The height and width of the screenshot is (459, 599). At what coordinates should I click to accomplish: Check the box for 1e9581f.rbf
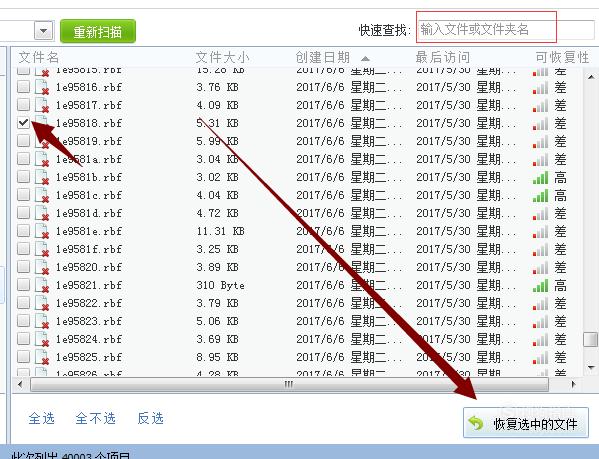(x=24, y=249)
